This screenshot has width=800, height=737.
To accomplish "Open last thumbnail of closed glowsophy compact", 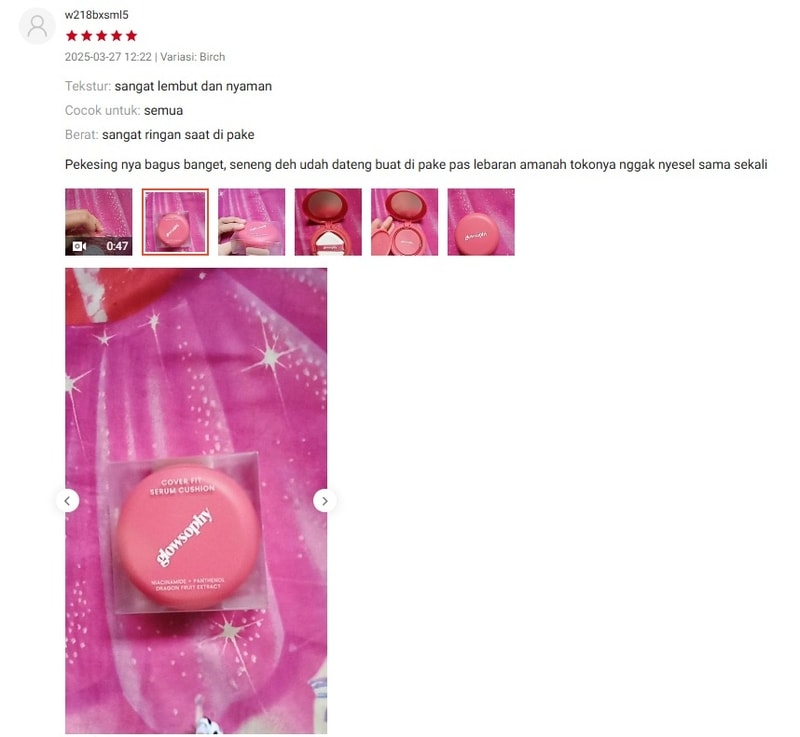I will pyautogui.click(x=481, y=222).
